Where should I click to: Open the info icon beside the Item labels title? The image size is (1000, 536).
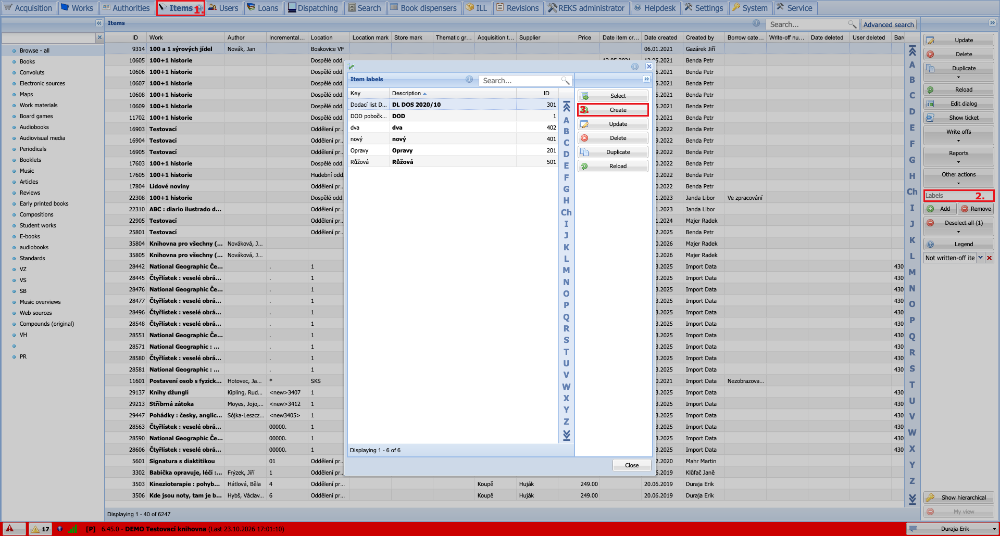click(x=469, y=80)
